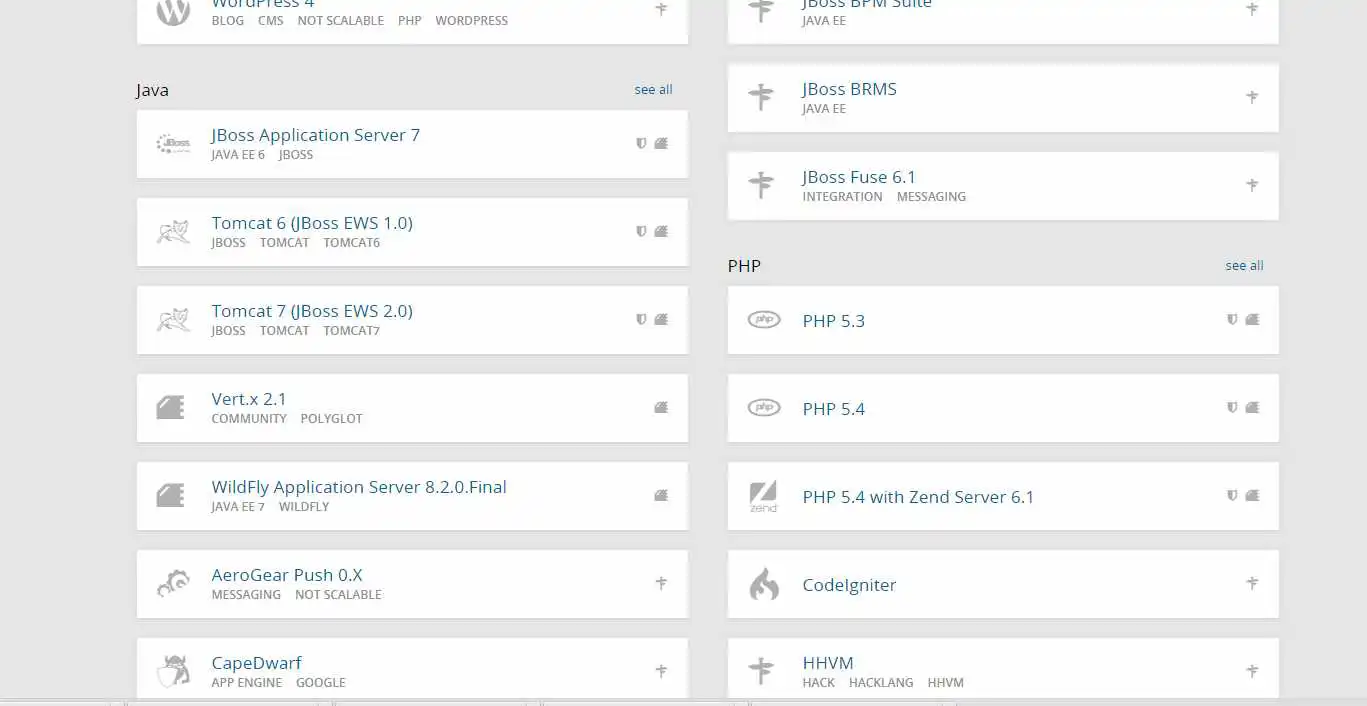Choose PHP 5.4 with Zend Server 6.1
This screenshot has height=706, width=1367.
click(918, 497)
